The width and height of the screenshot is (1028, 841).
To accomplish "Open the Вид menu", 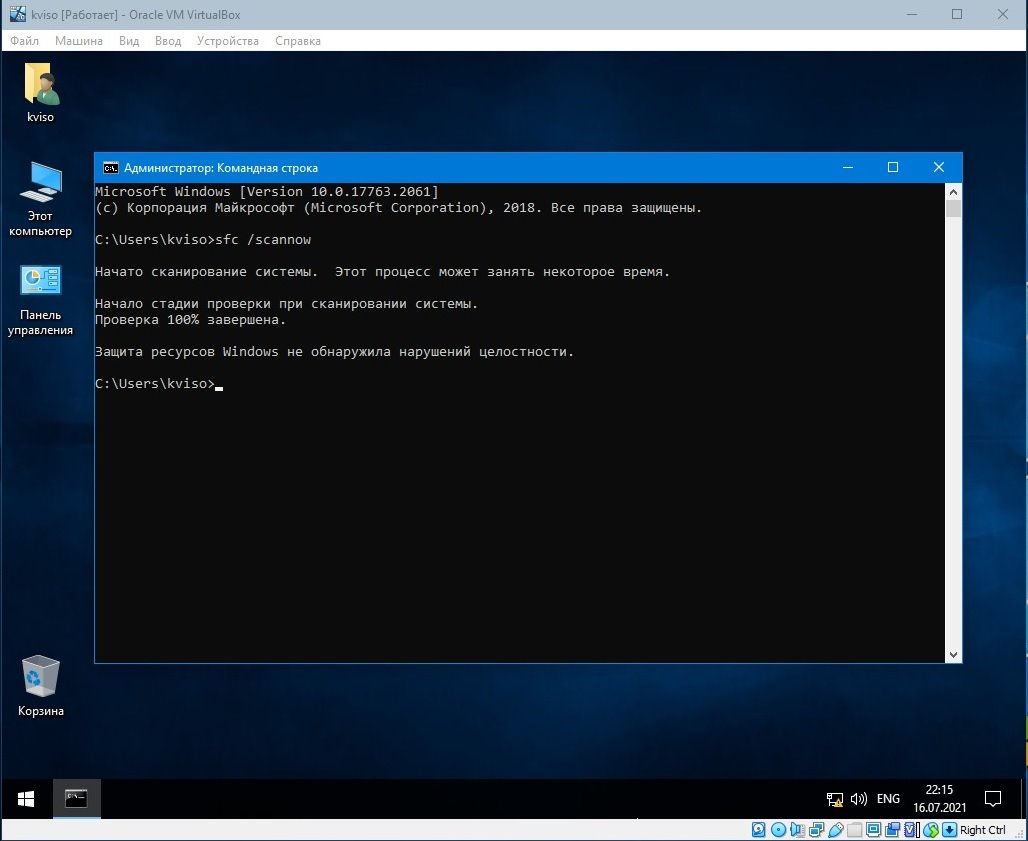I will [129, 41].
